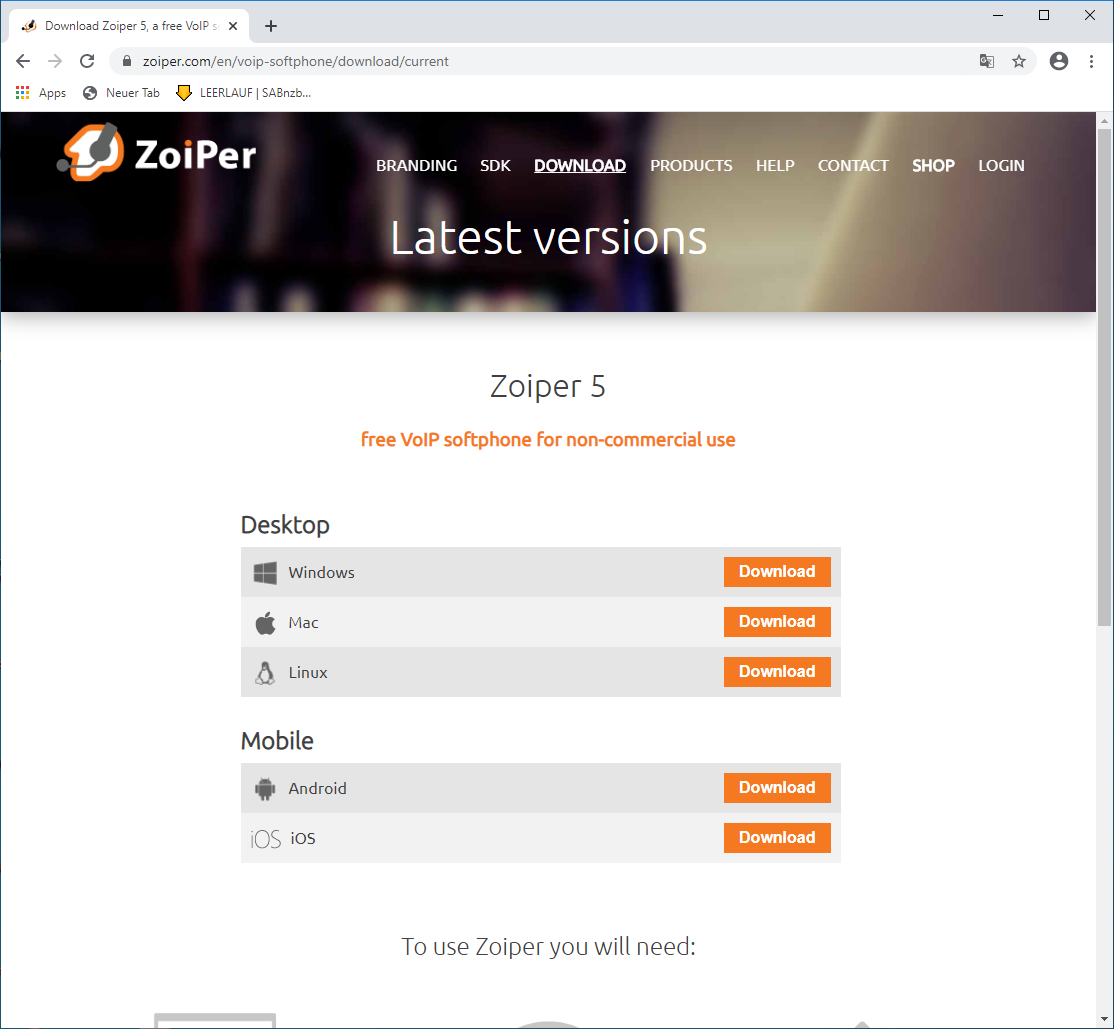Viewport: 1114px width, 1029px height.
Task: Go back using the browser back arrow
Action: tap(24, 61)
